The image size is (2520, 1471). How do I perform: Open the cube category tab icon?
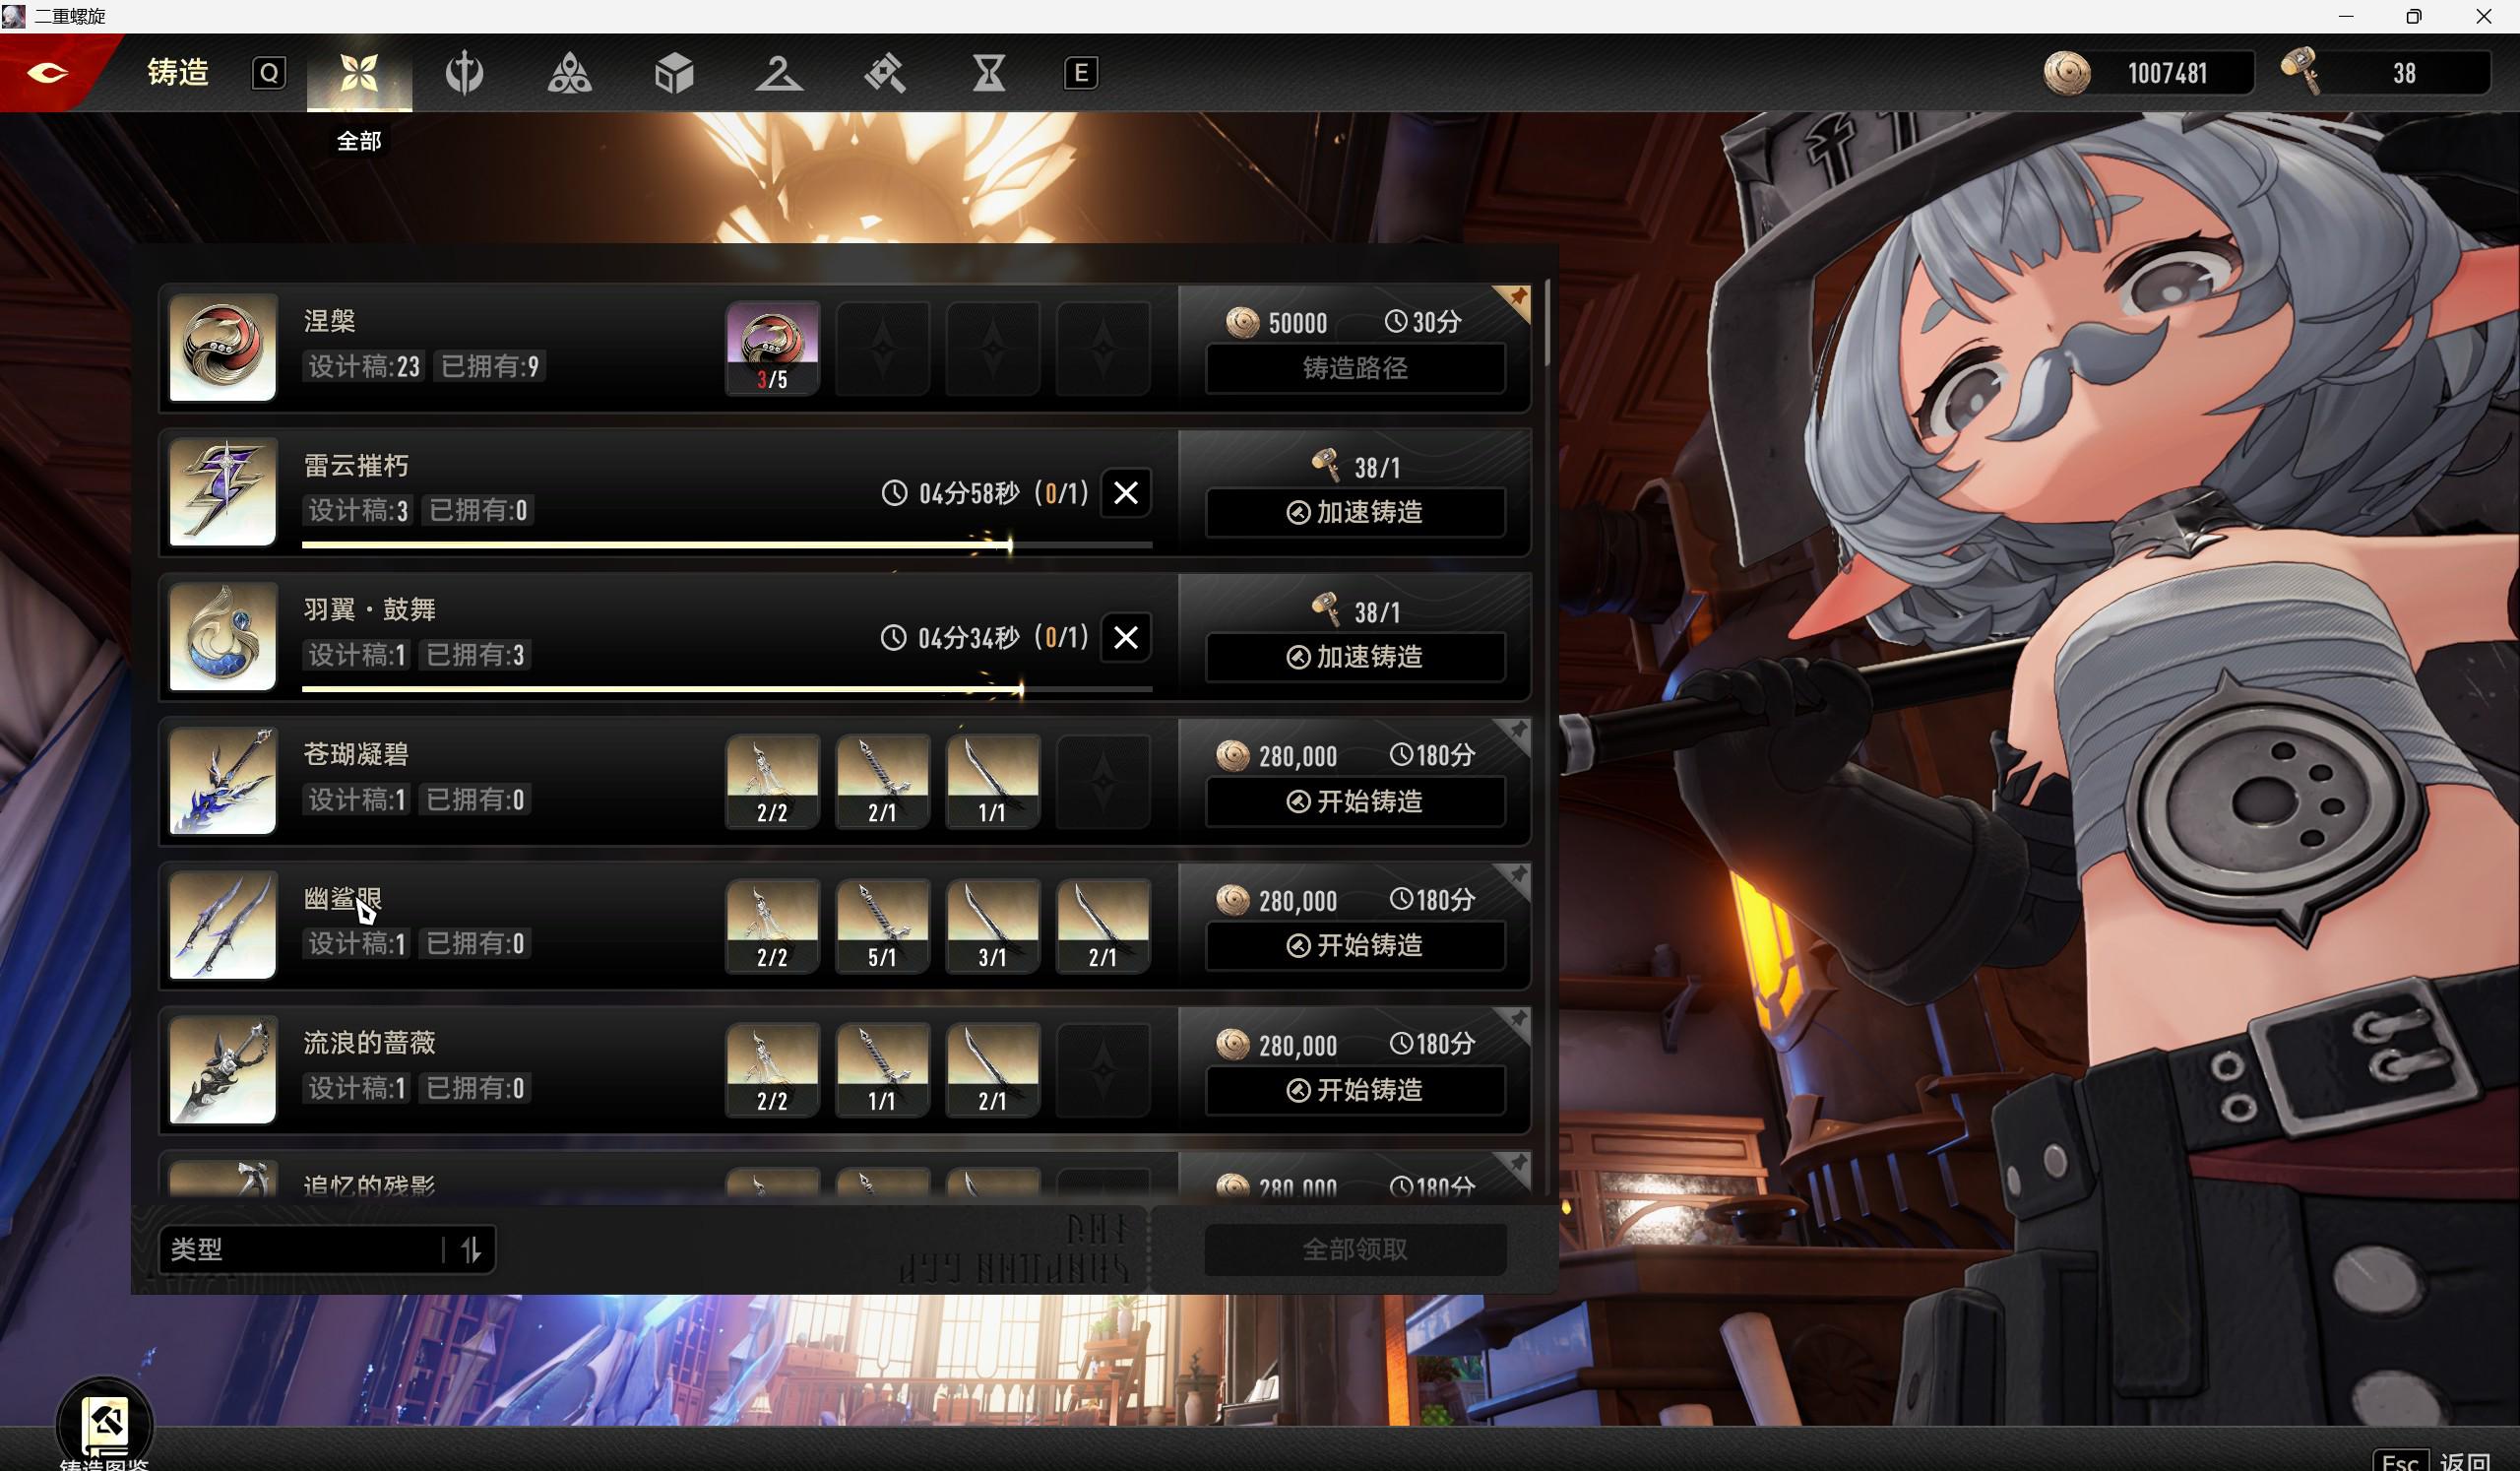pyautogui.click(x=674, y=73)
